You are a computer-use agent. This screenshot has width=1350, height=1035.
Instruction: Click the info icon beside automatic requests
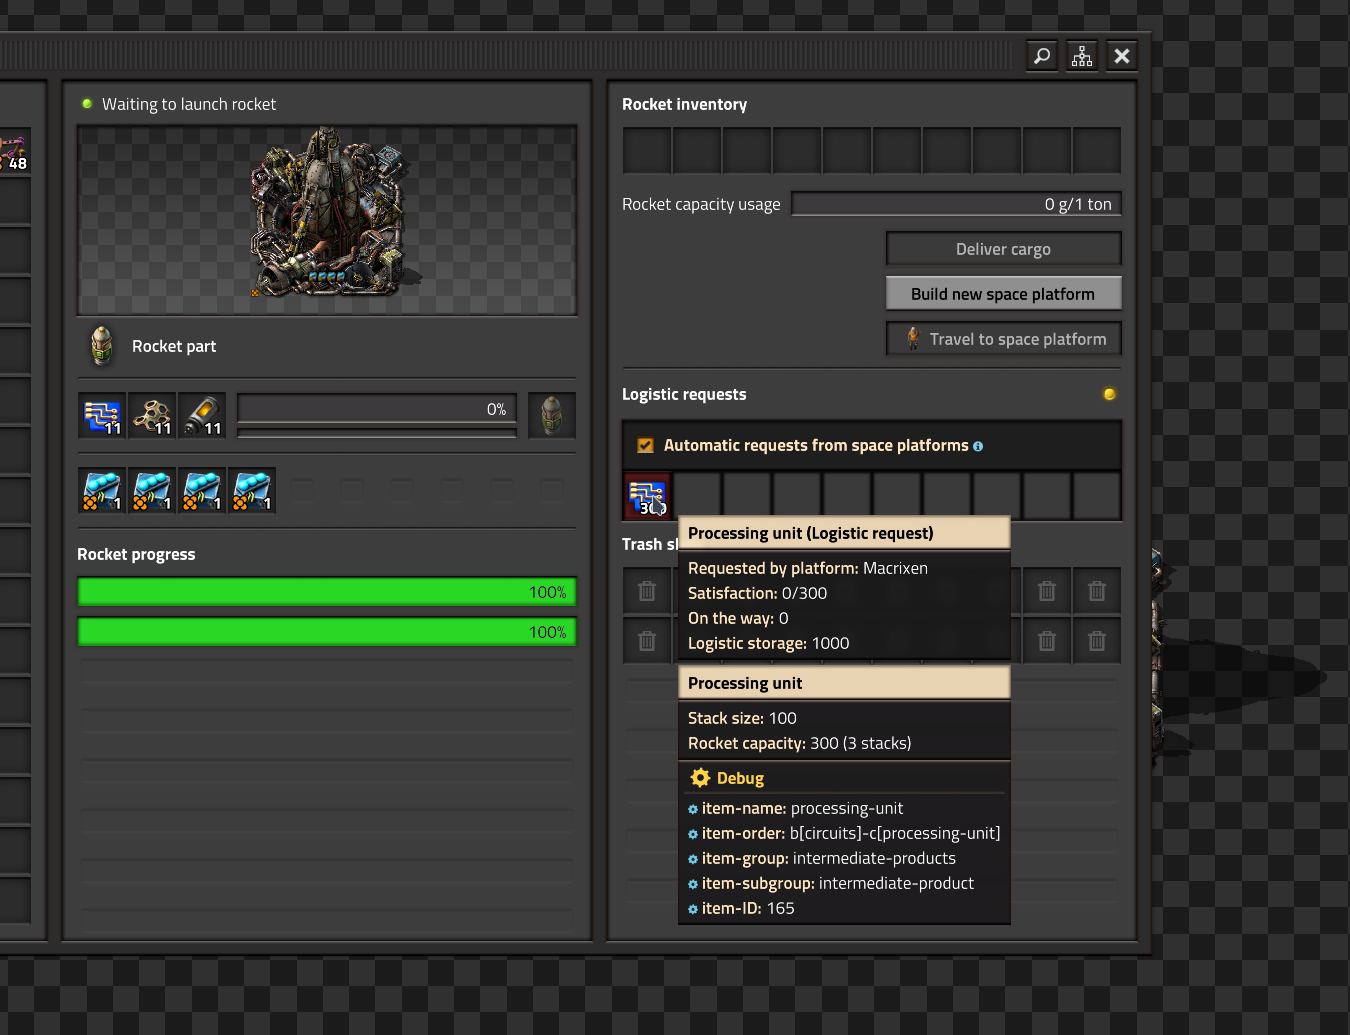tap(978, 447)
